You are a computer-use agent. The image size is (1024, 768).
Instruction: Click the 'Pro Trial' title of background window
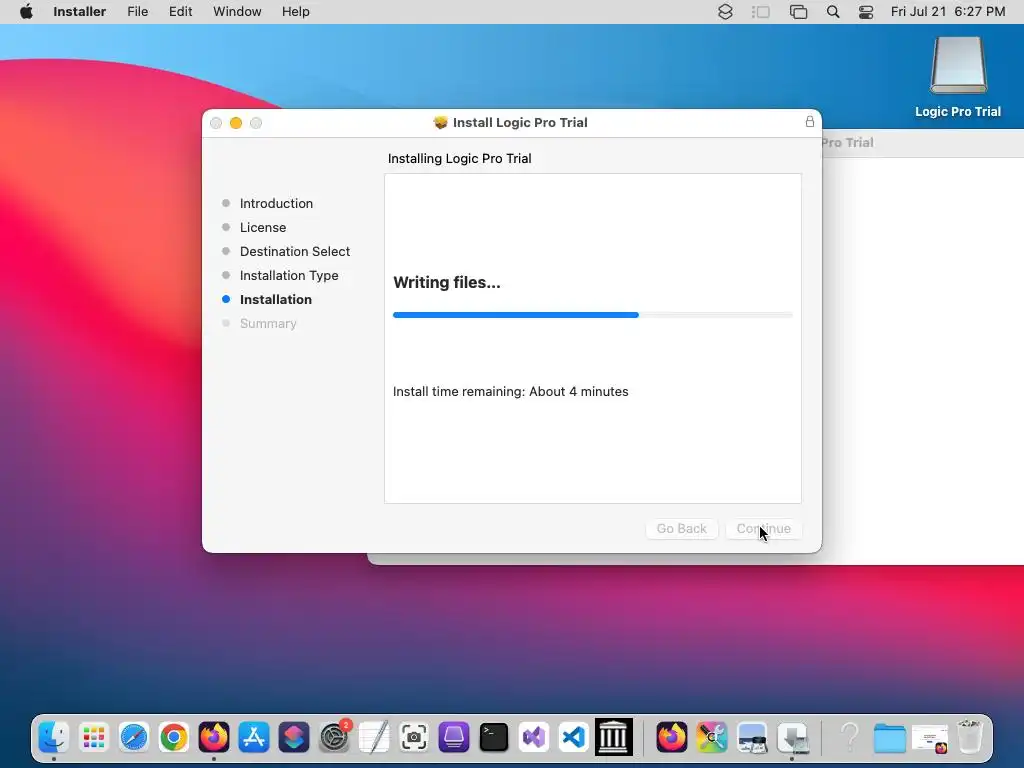pos(848,142)
